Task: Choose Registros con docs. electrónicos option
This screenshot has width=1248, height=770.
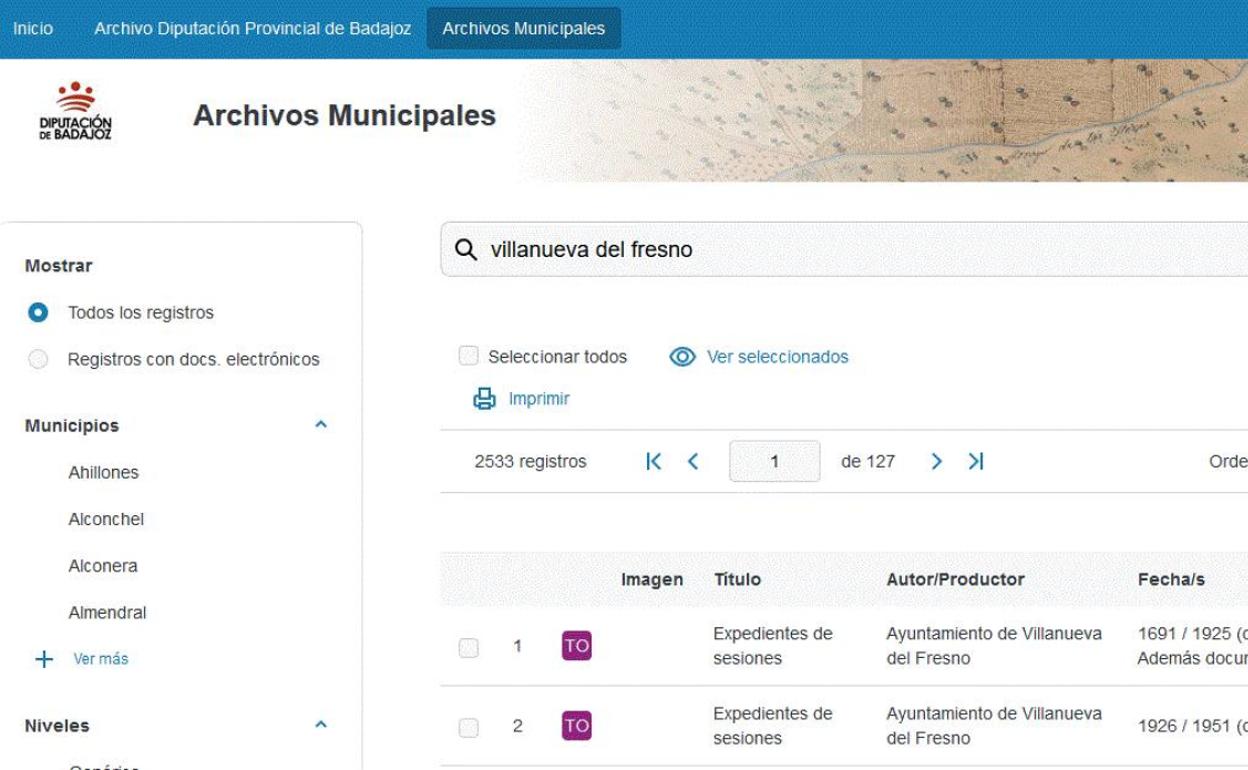Action: click(x=38, y=359)
